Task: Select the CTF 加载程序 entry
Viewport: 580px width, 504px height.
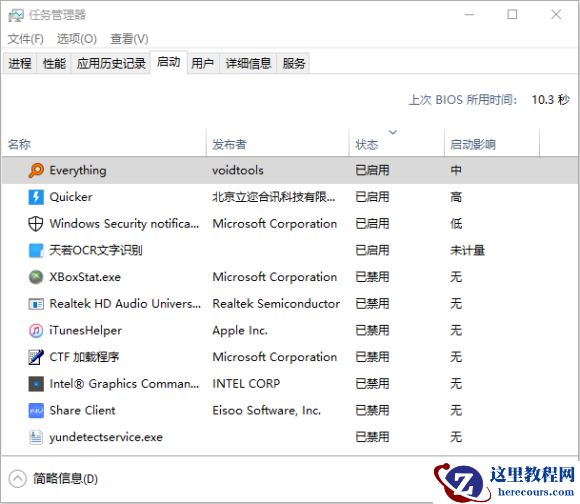Action: click(84, 357)
